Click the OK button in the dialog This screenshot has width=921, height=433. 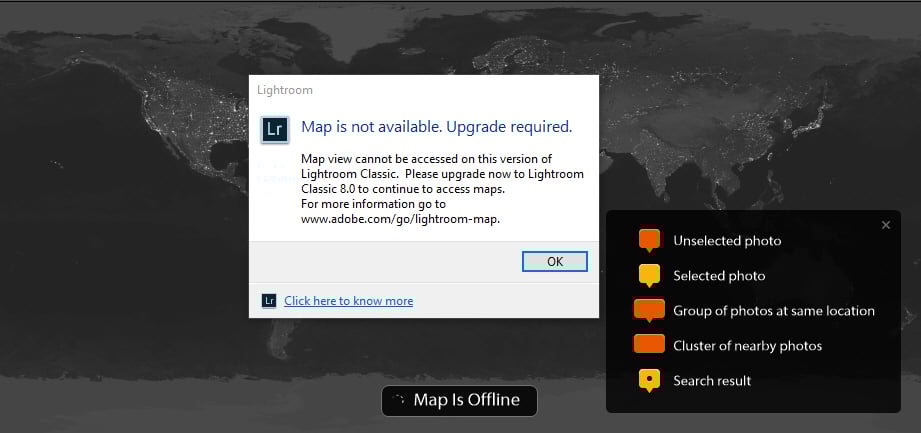(x=554, y=261)
